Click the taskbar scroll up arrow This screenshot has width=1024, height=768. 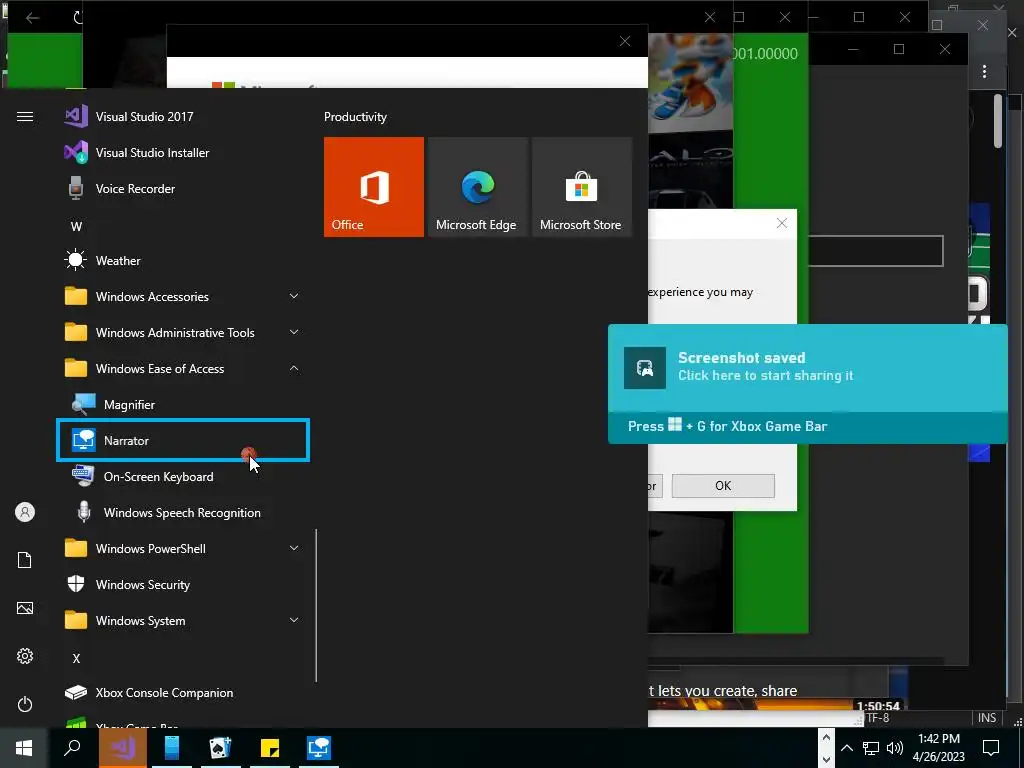coord(825,738)
